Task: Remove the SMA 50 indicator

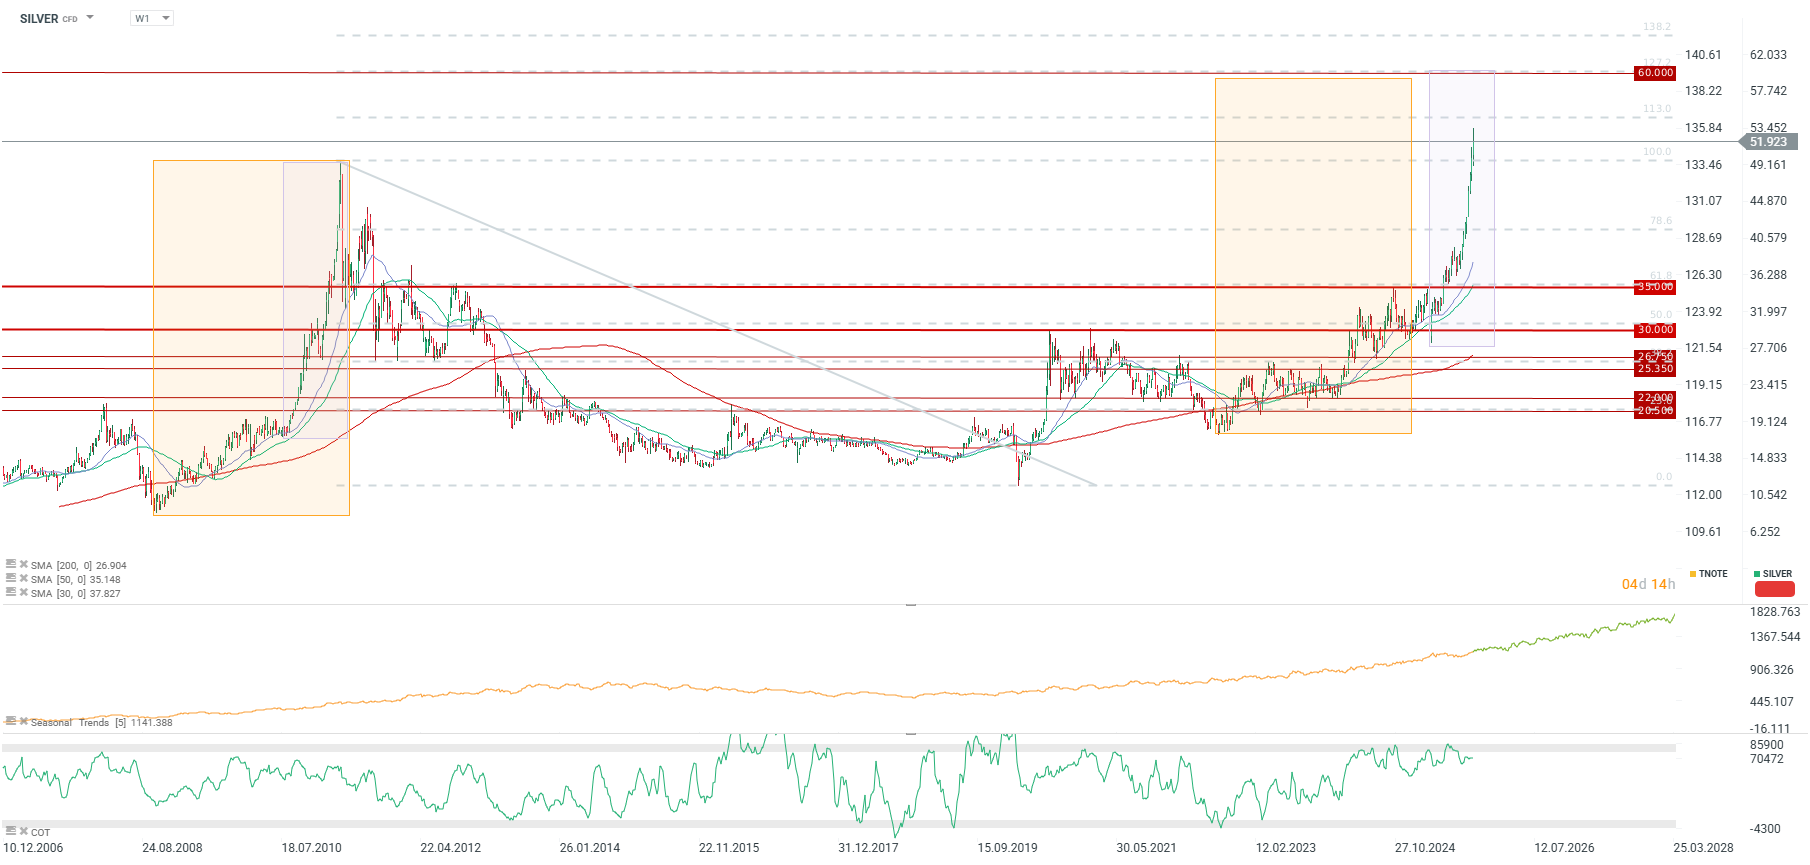Action: (23, 578)
